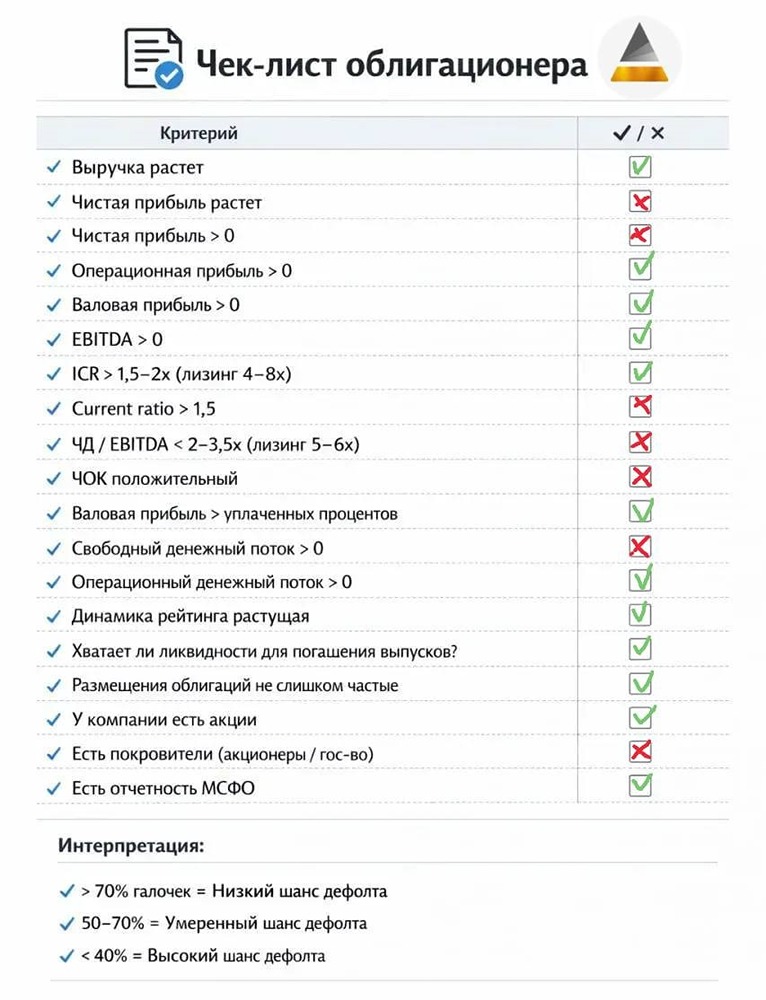Toggle the checkbox for Есть отчетность МСФО
Image resolution: width=766 pixels, height=1000 pixels.
640,785
